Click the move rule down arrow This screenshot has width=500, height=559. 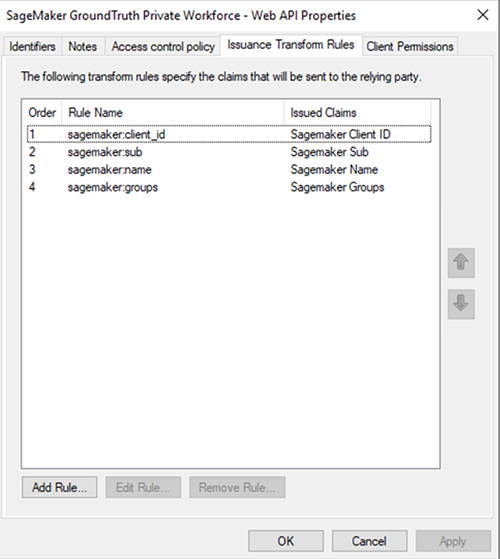point(461,304)
